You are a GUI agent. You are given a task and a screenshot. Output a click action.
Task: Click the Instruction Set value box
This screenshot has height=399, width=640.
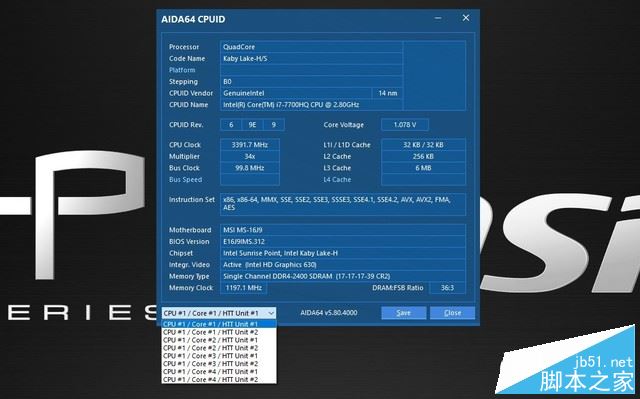(x=343, y=204)
